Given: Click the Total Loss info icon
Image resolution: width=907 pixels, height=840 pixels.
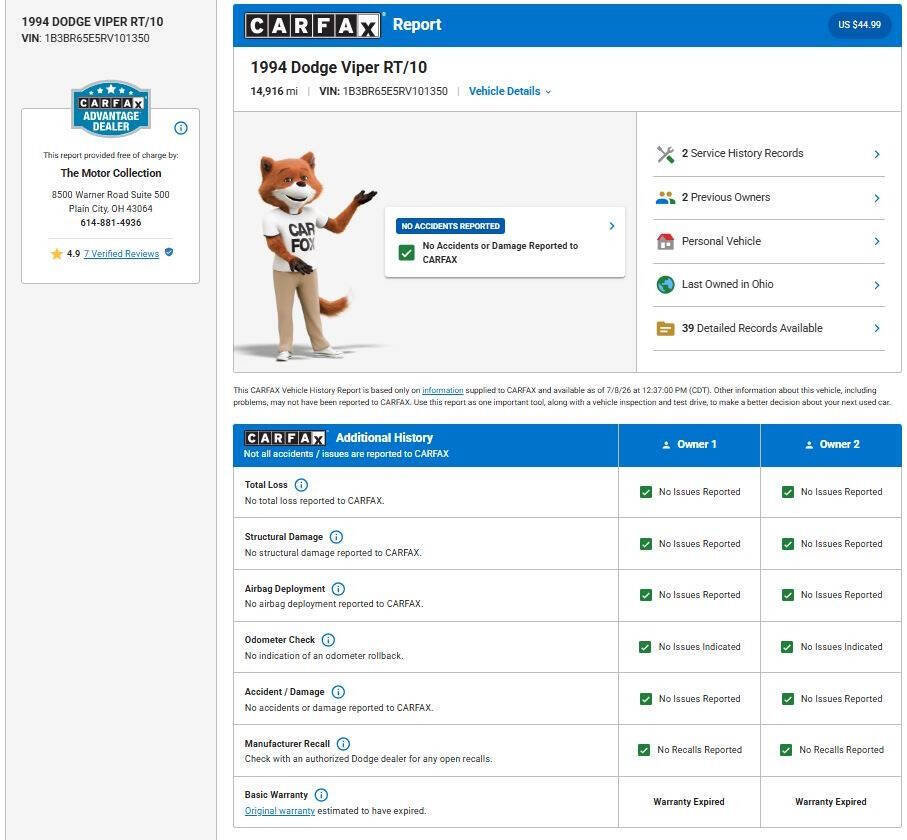Looking at the screenshot, I should [x=301, y=485].
